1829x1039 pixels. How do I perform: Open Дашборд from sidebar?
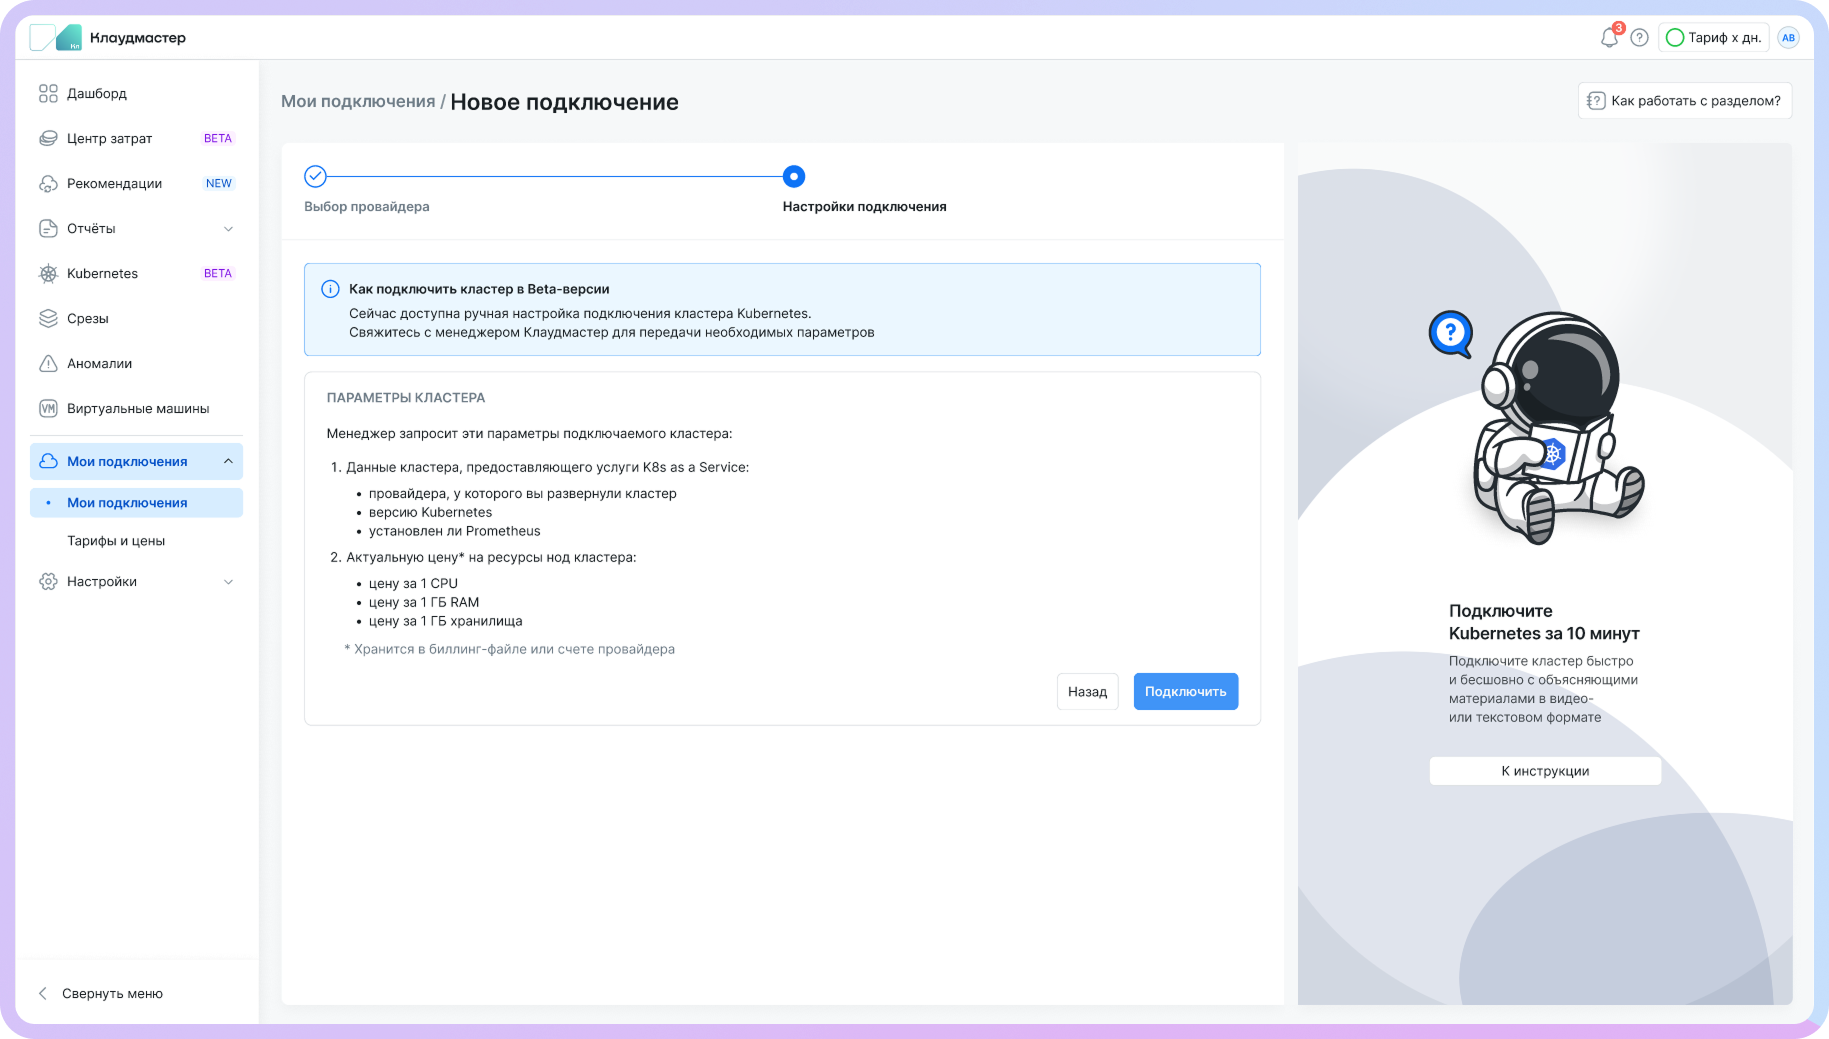click(x=97, y=93)
